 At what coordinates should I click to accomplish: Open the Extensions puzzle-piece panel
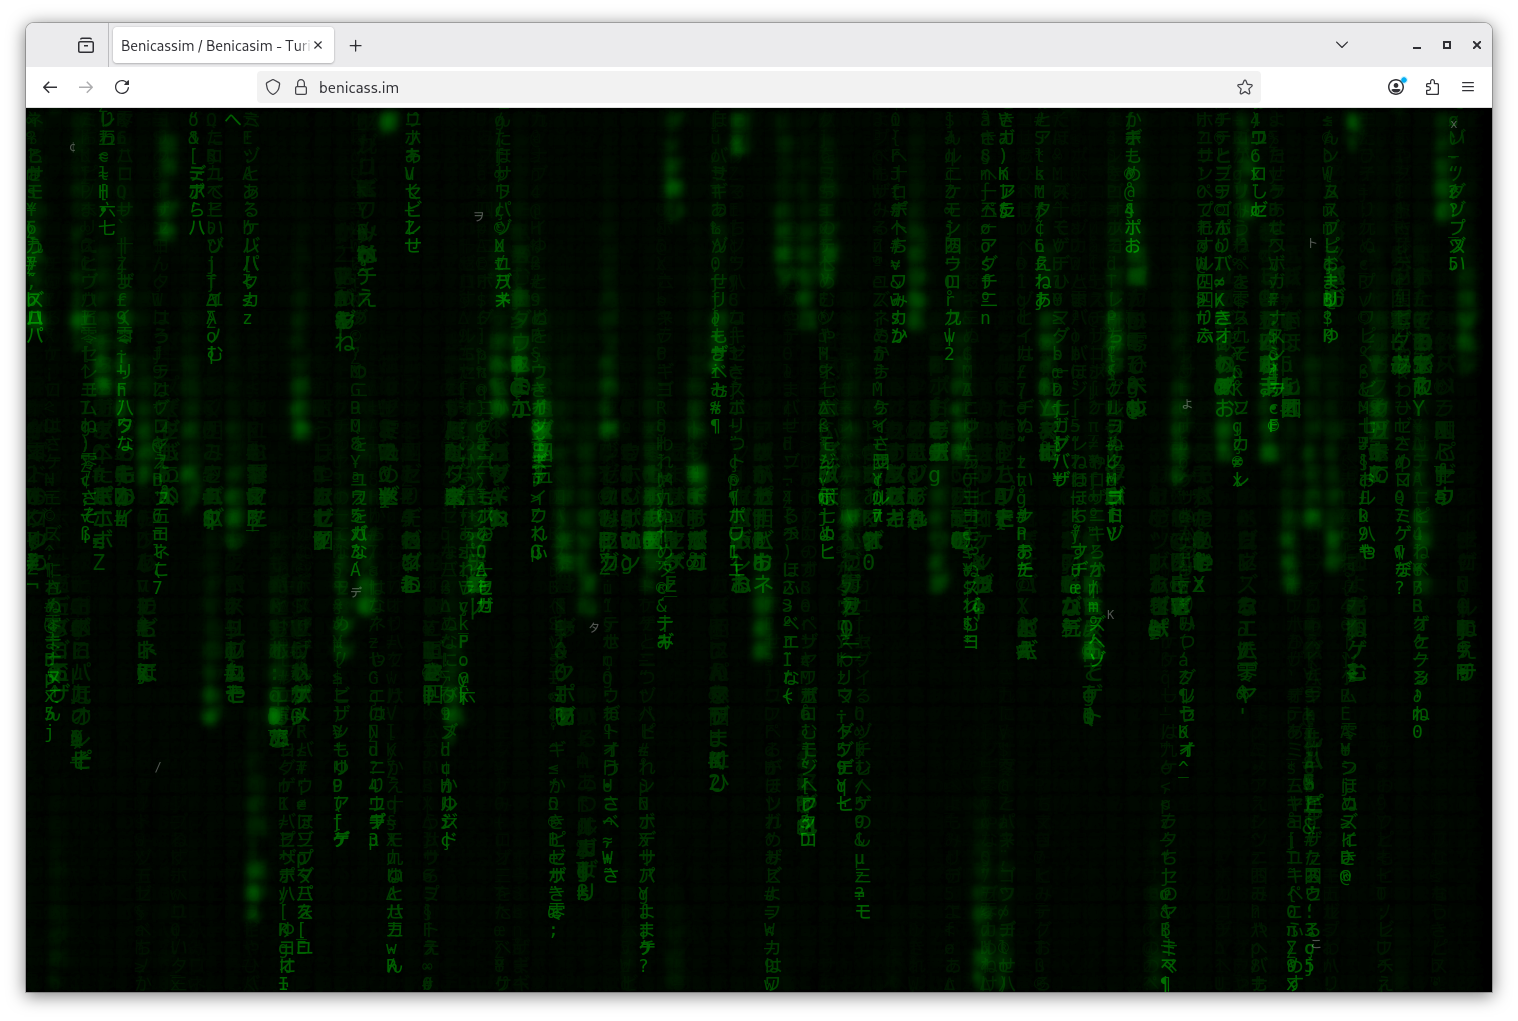1432,87
